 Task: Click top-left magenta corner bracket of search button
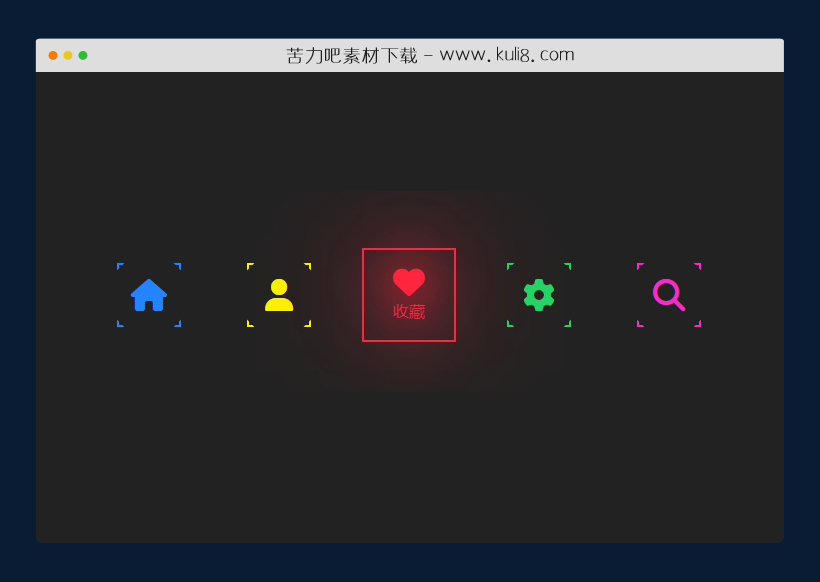639,265
